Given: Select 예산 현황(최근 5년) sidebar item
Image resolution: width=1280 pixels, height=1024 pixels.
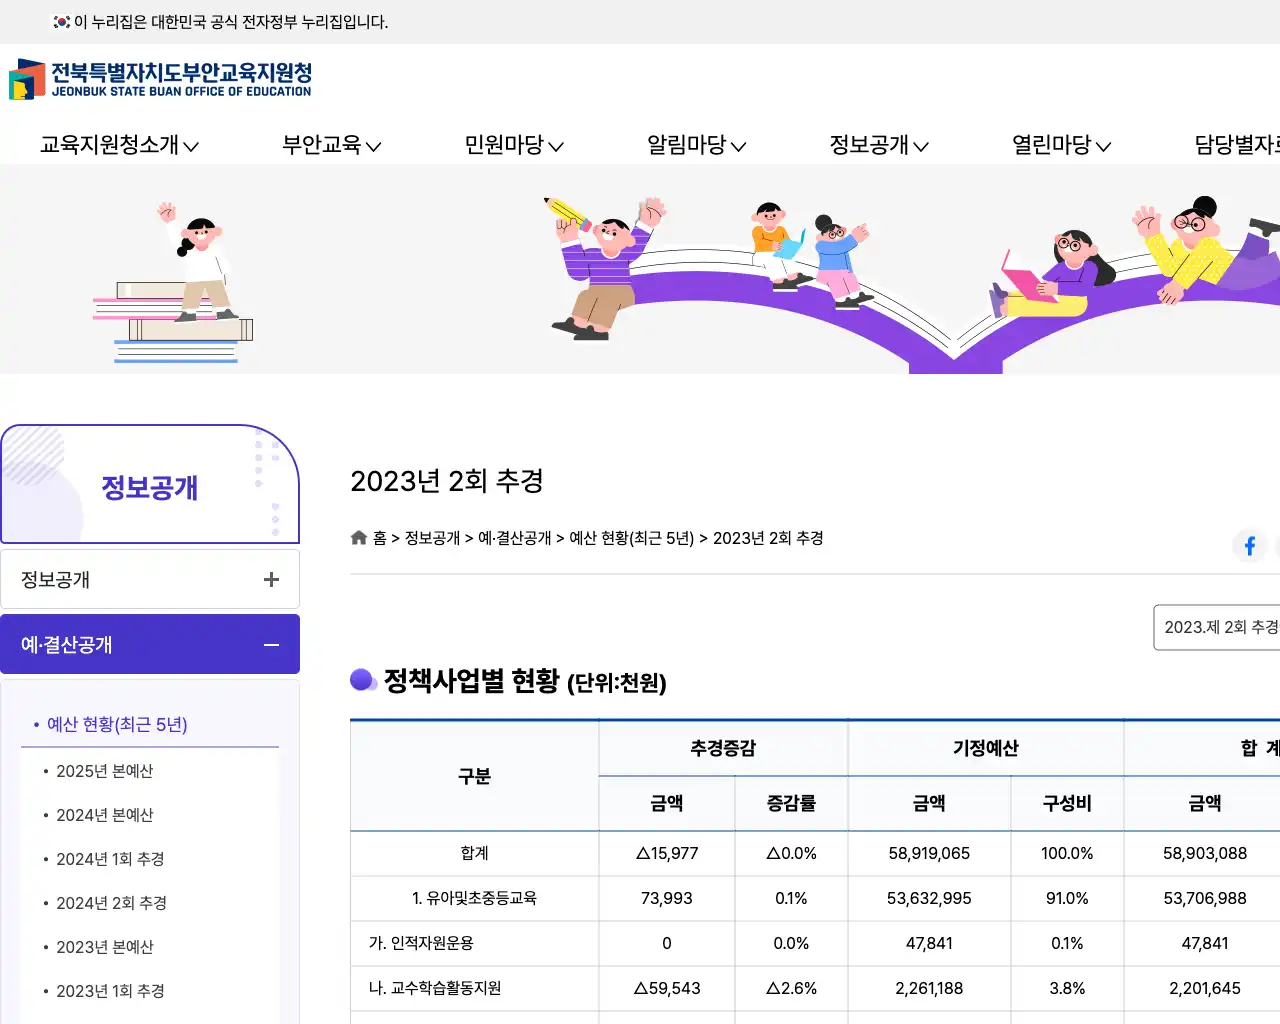Looking at the screenshot, I should 117,724.
